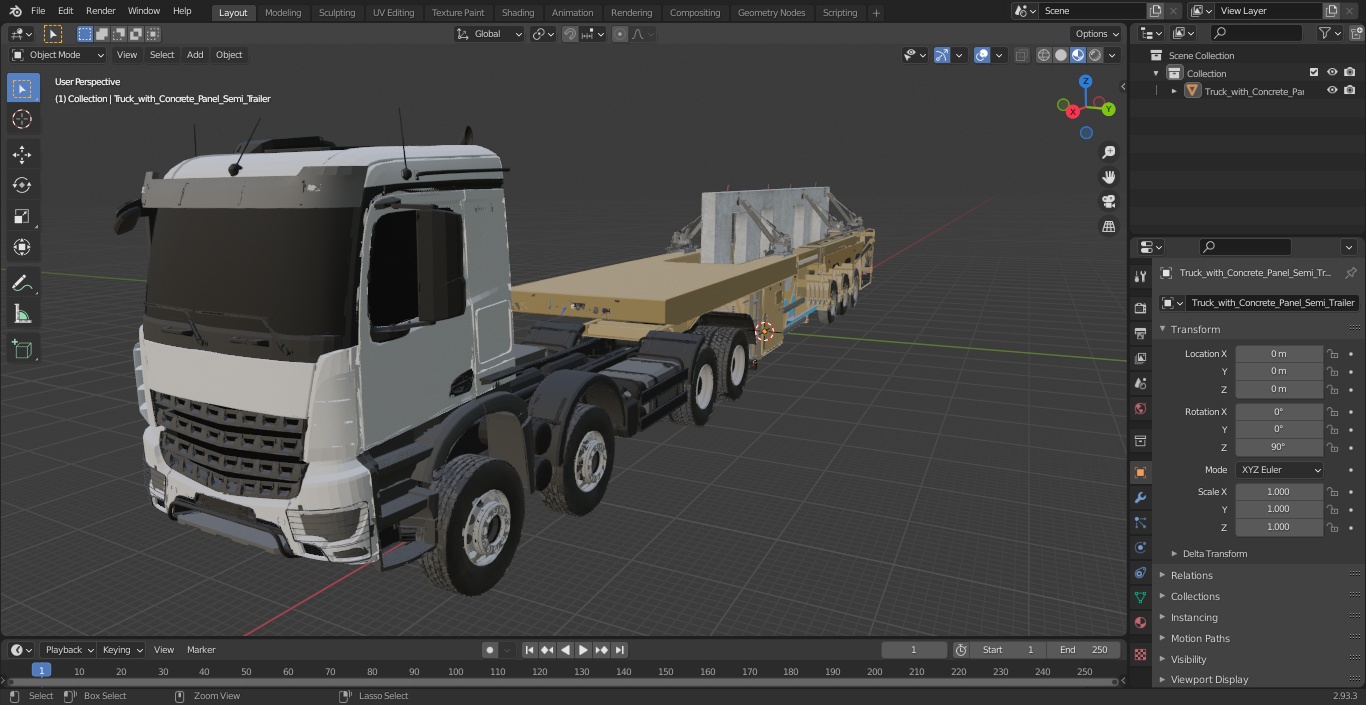Toggle camera view icon
The width and height of the screenshot is (1366, 705).
pos(1108,202)
